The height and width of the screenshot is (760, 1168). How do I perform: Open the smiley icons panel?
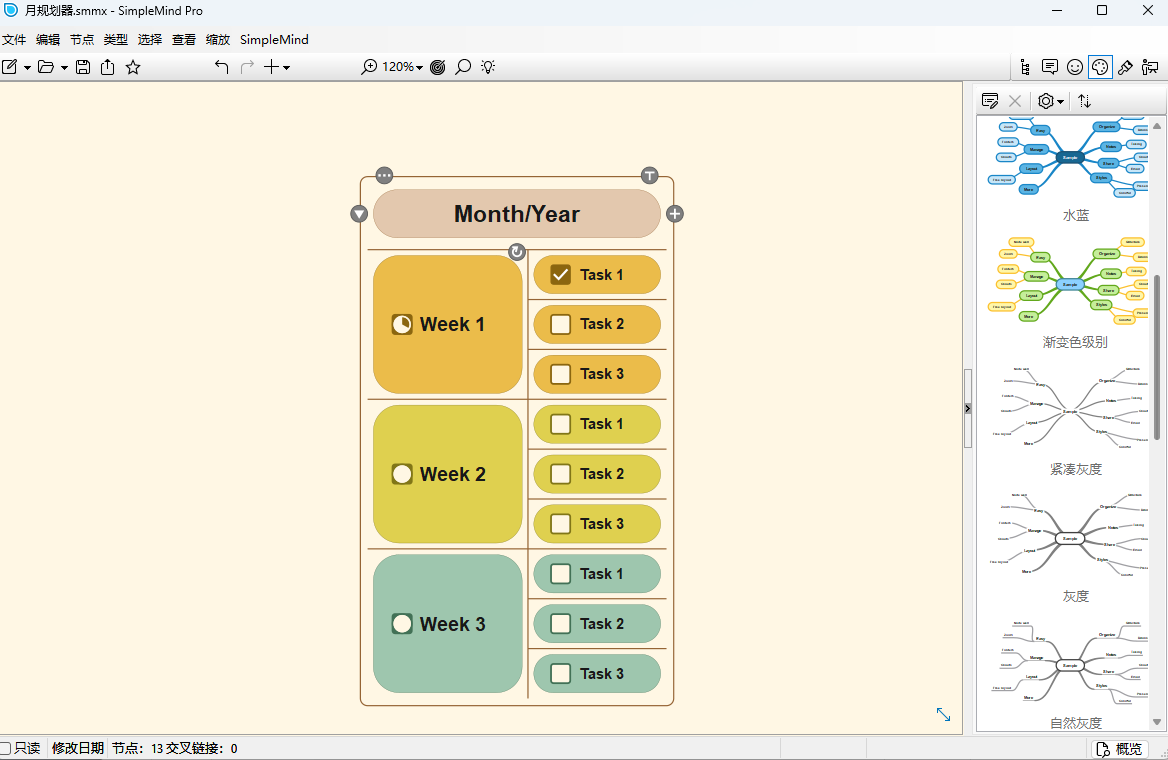pyautogui.click(x=1075, y=67)
